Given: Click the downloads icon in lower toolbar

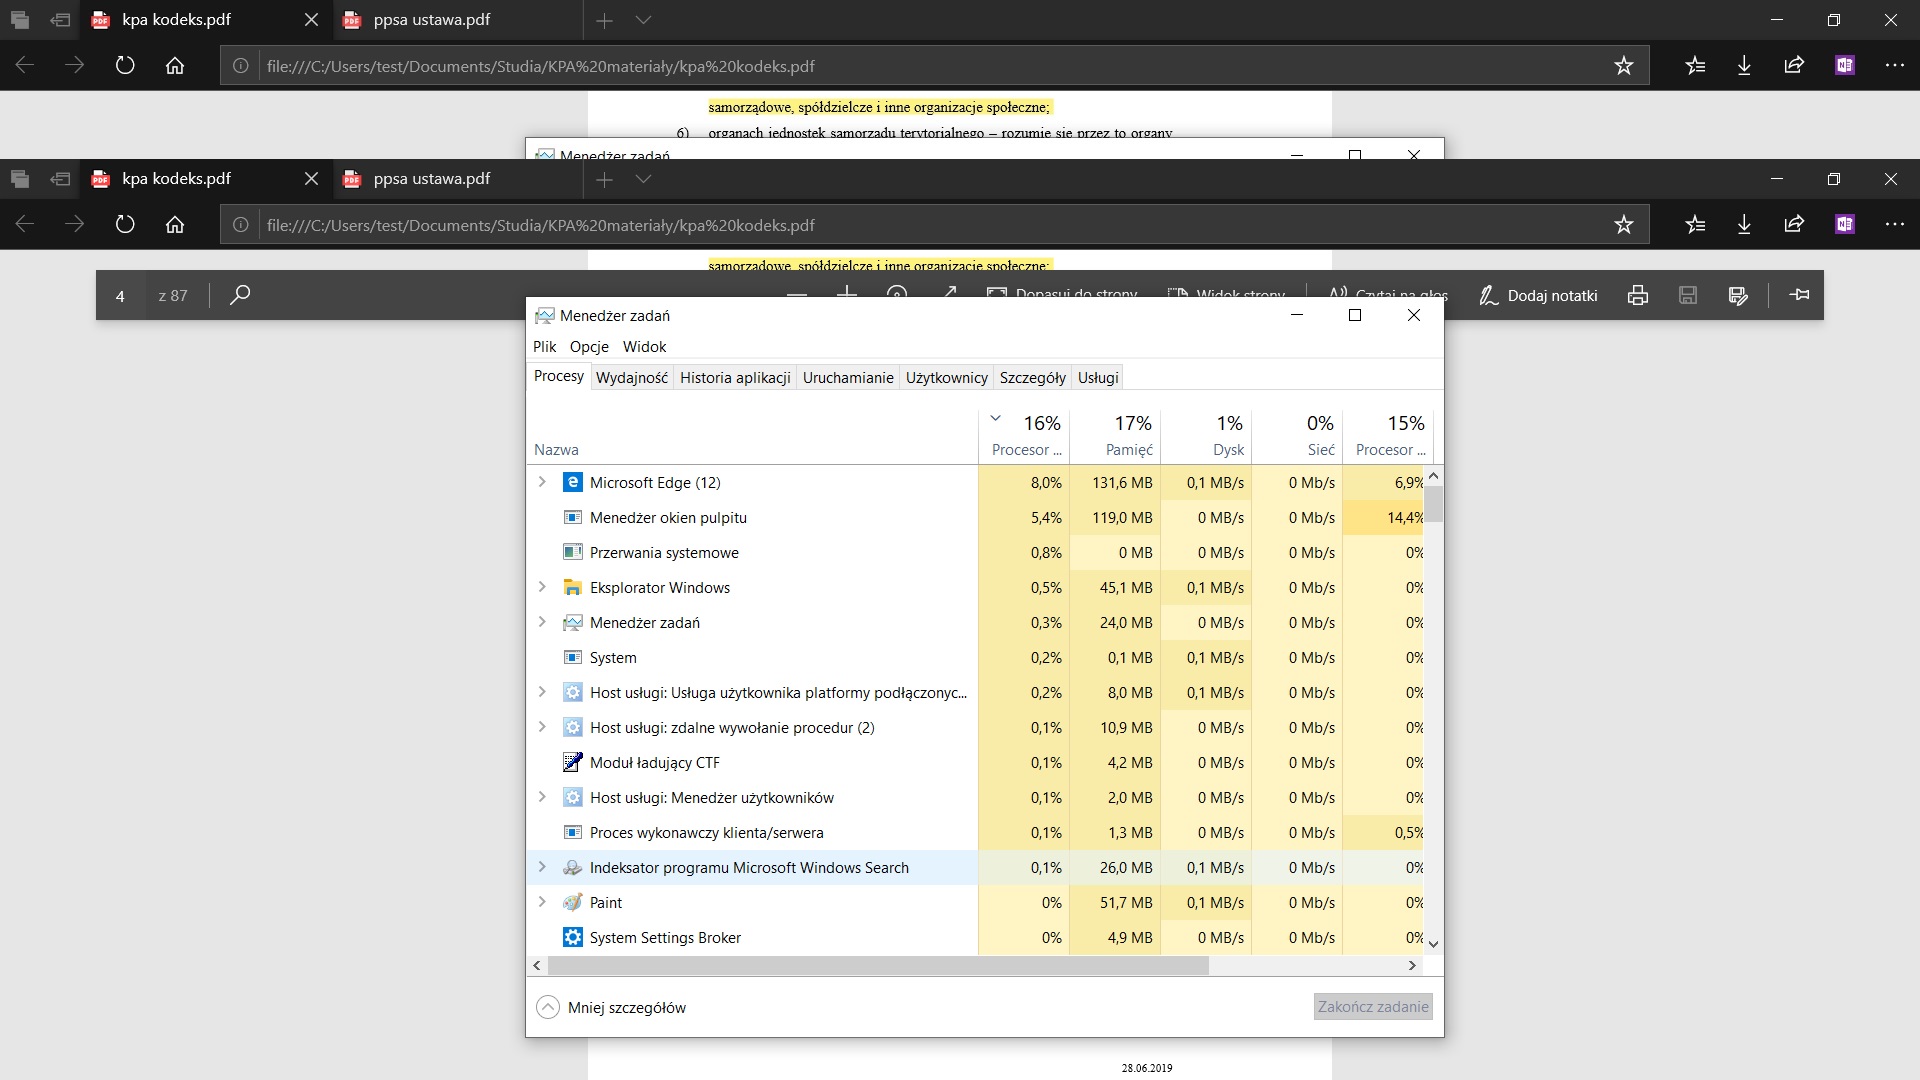Looking at the screenshot, I should click(1744, 225).
